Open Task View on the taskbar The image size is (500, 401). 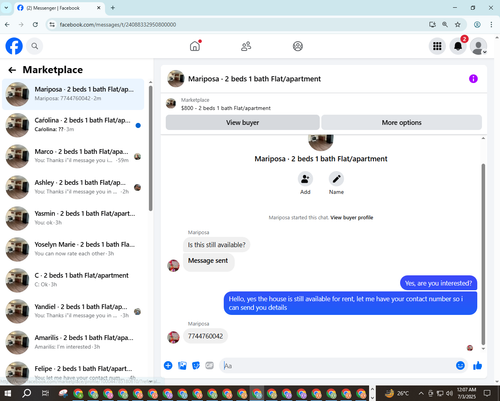tap(45, 393)
